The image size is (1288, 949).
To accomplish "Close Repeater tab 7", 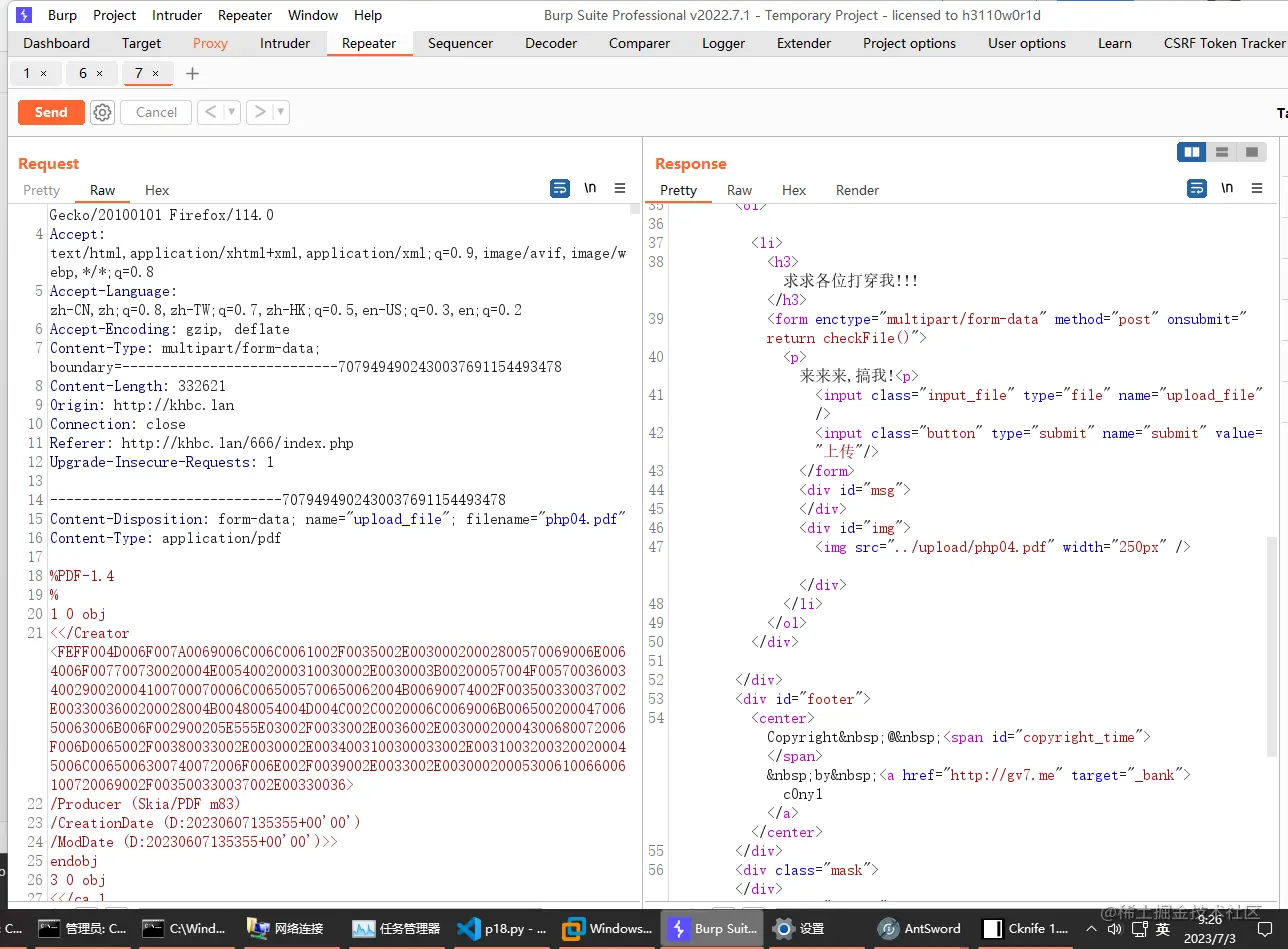I will click(x=156, y=73).
